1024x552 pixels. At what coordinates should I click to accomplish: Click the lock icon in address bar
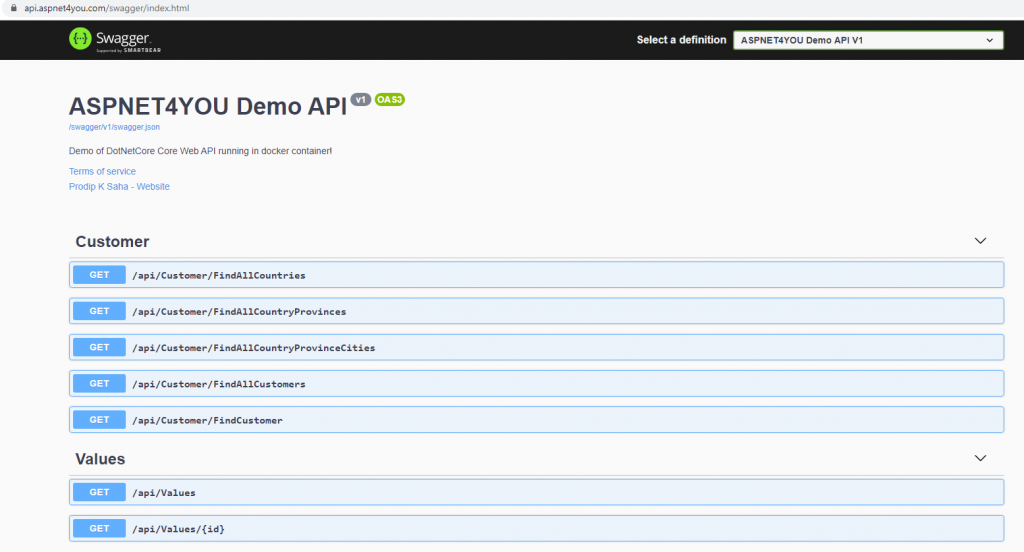pos(13,8)
